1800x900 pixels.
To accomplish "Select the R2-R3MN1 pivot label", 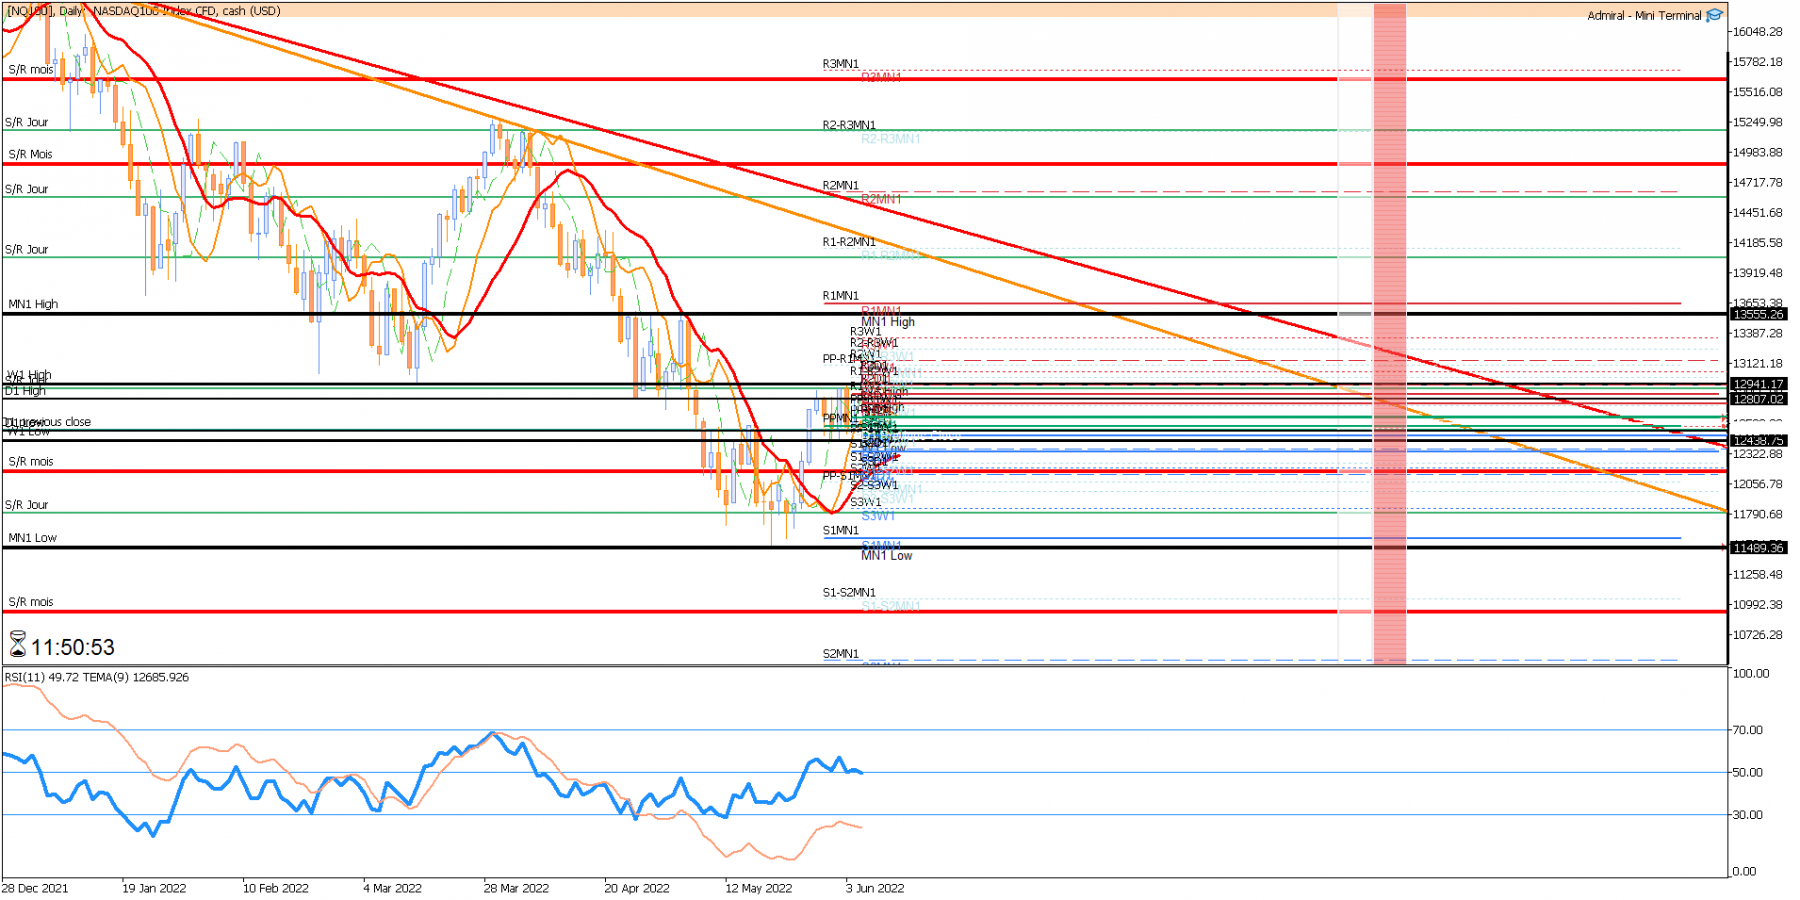I will click(849, 125).
